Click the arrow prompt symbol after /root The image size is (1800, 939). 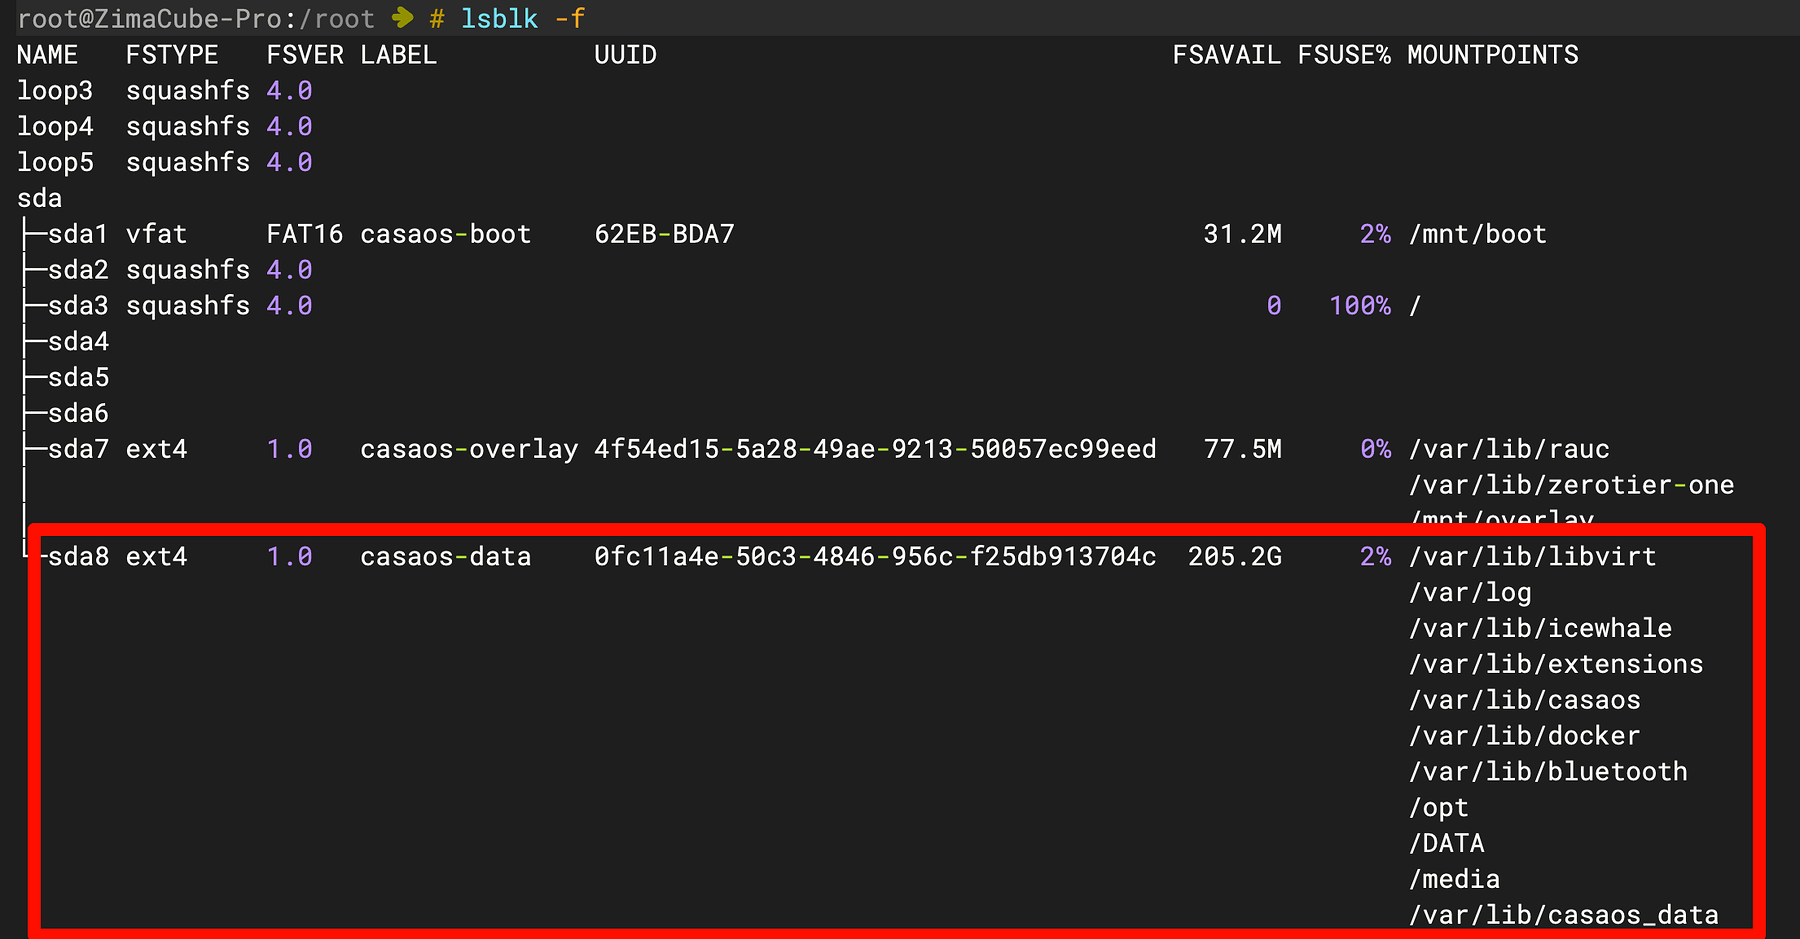(402, 18)
